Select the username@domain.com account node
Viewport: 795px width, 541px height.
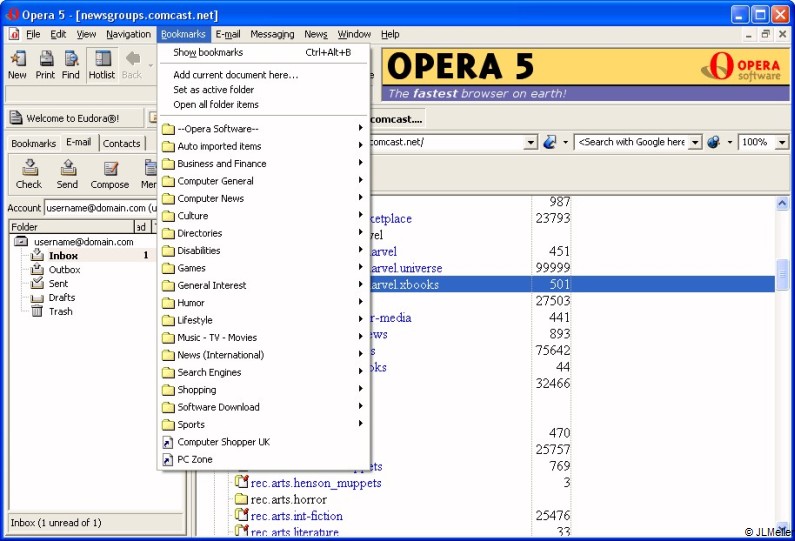click(84, 241)
